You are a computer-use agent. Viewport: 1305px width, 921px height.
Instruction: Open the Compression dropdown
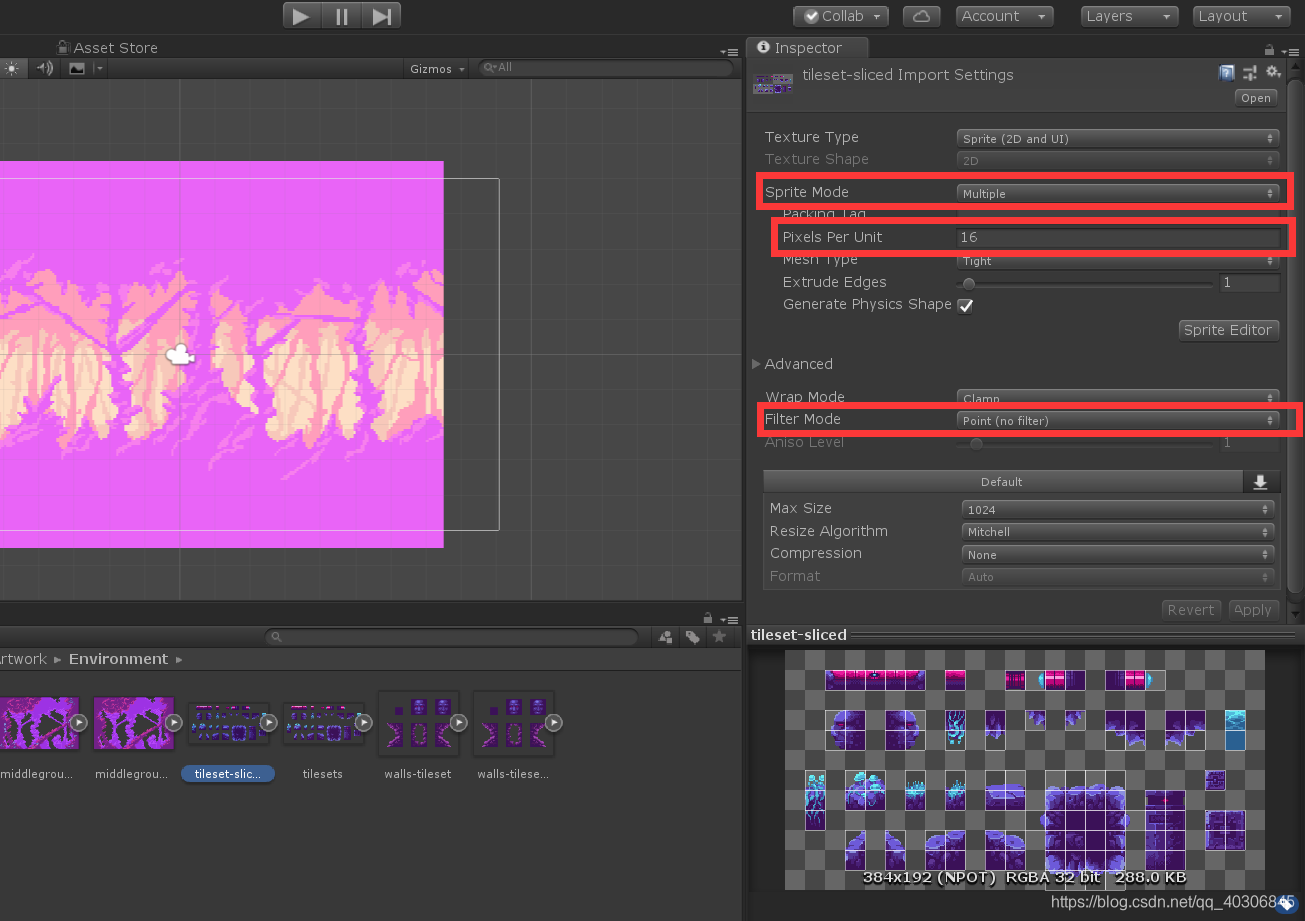[1120, 554]
